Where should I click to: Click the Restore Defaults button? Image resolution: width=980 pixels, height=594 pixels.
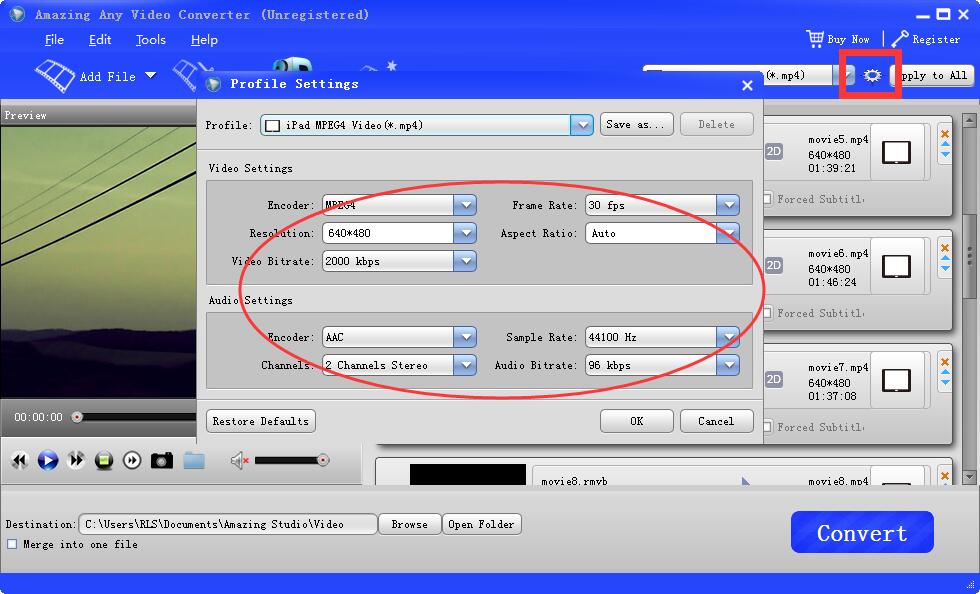click(x=261, y=421)
